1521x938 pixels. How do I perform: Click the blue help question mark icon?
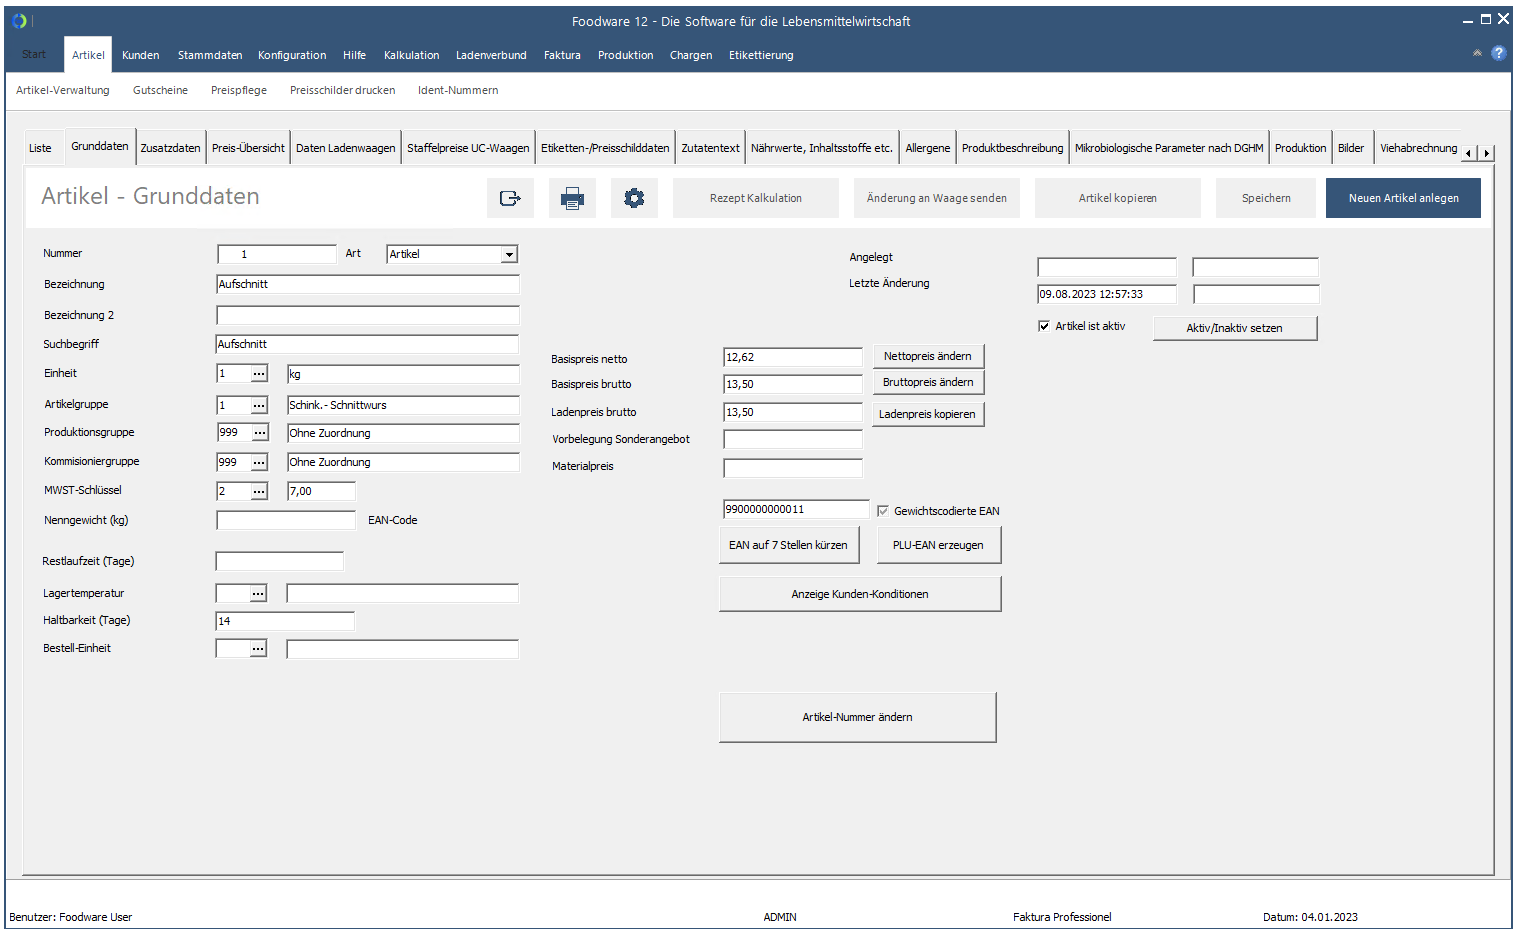coord(1498,53)
